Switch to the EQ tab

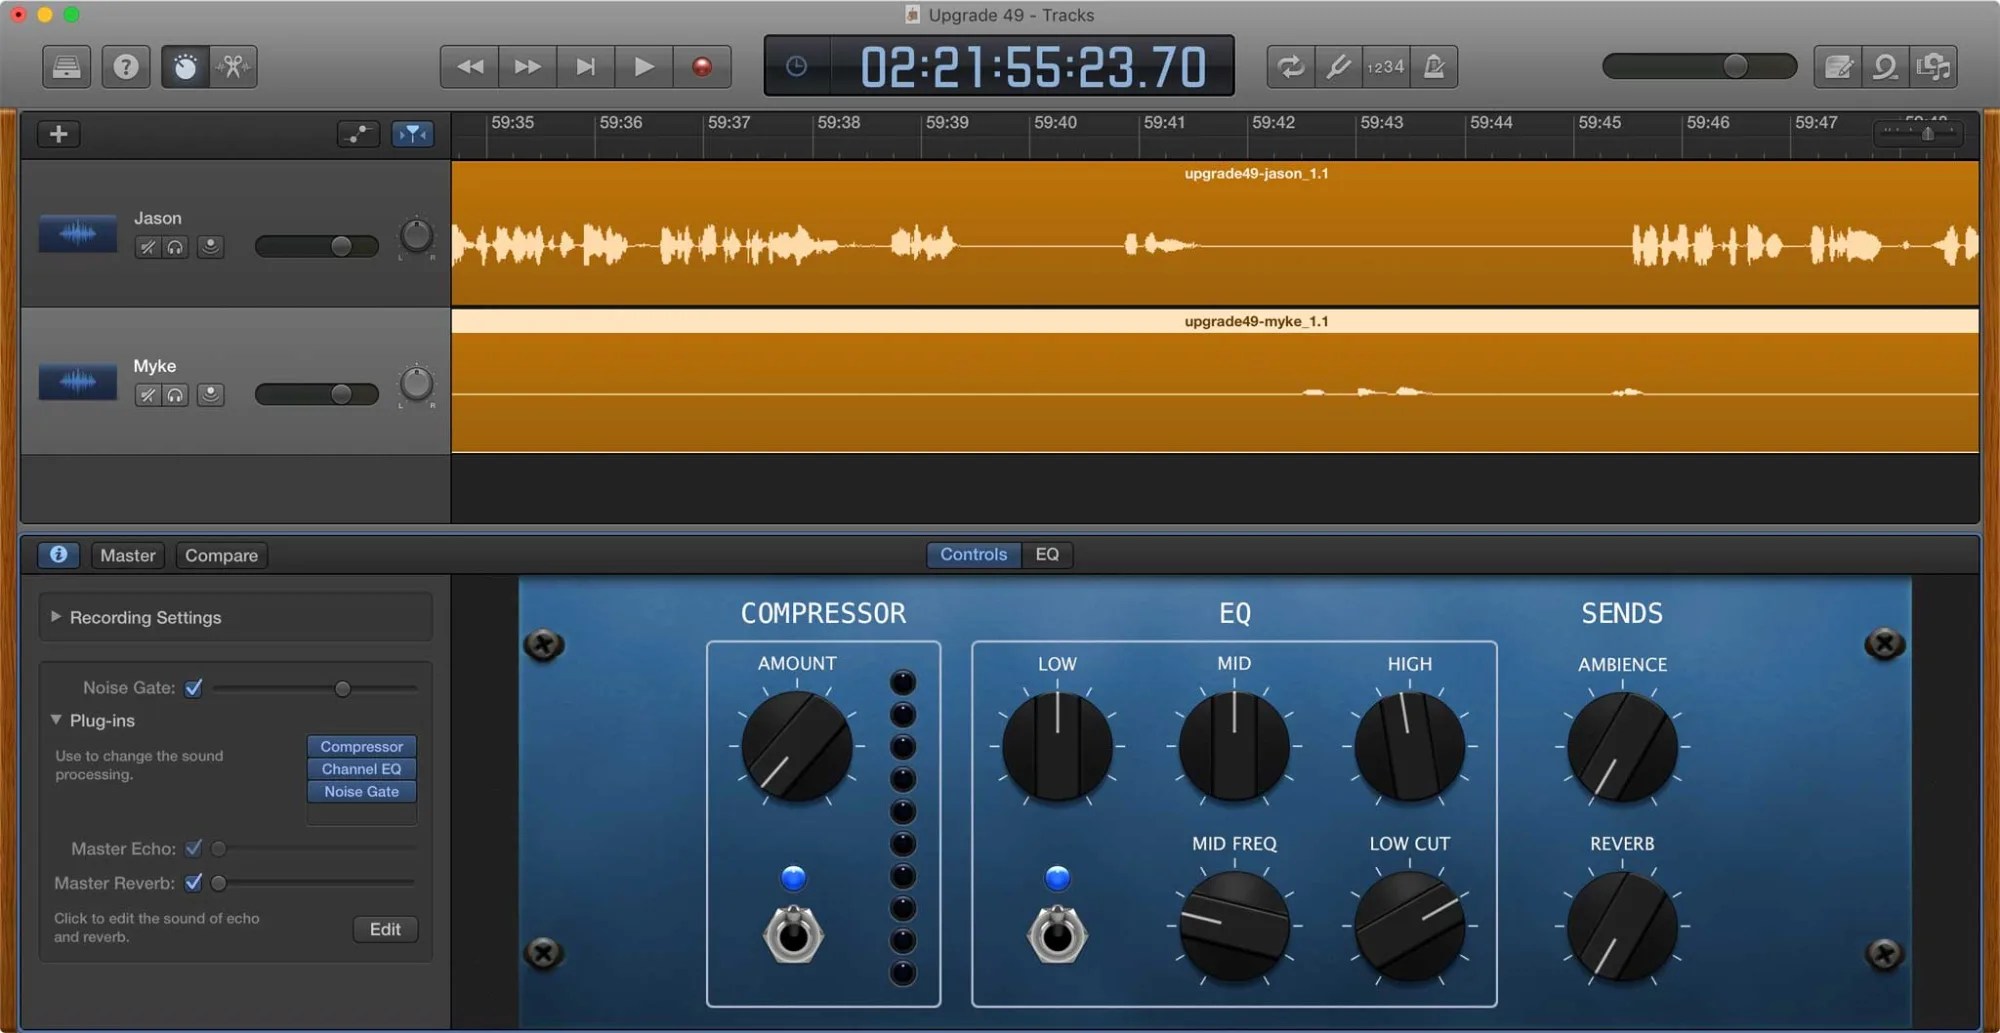tap(1047, 554)
